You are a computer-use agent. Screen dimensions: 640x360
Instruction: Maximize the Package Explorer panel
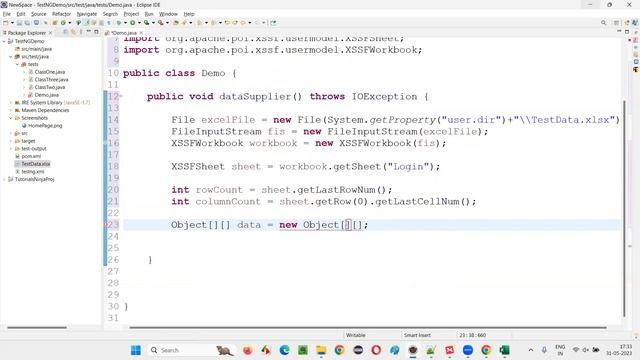(96, 32)
